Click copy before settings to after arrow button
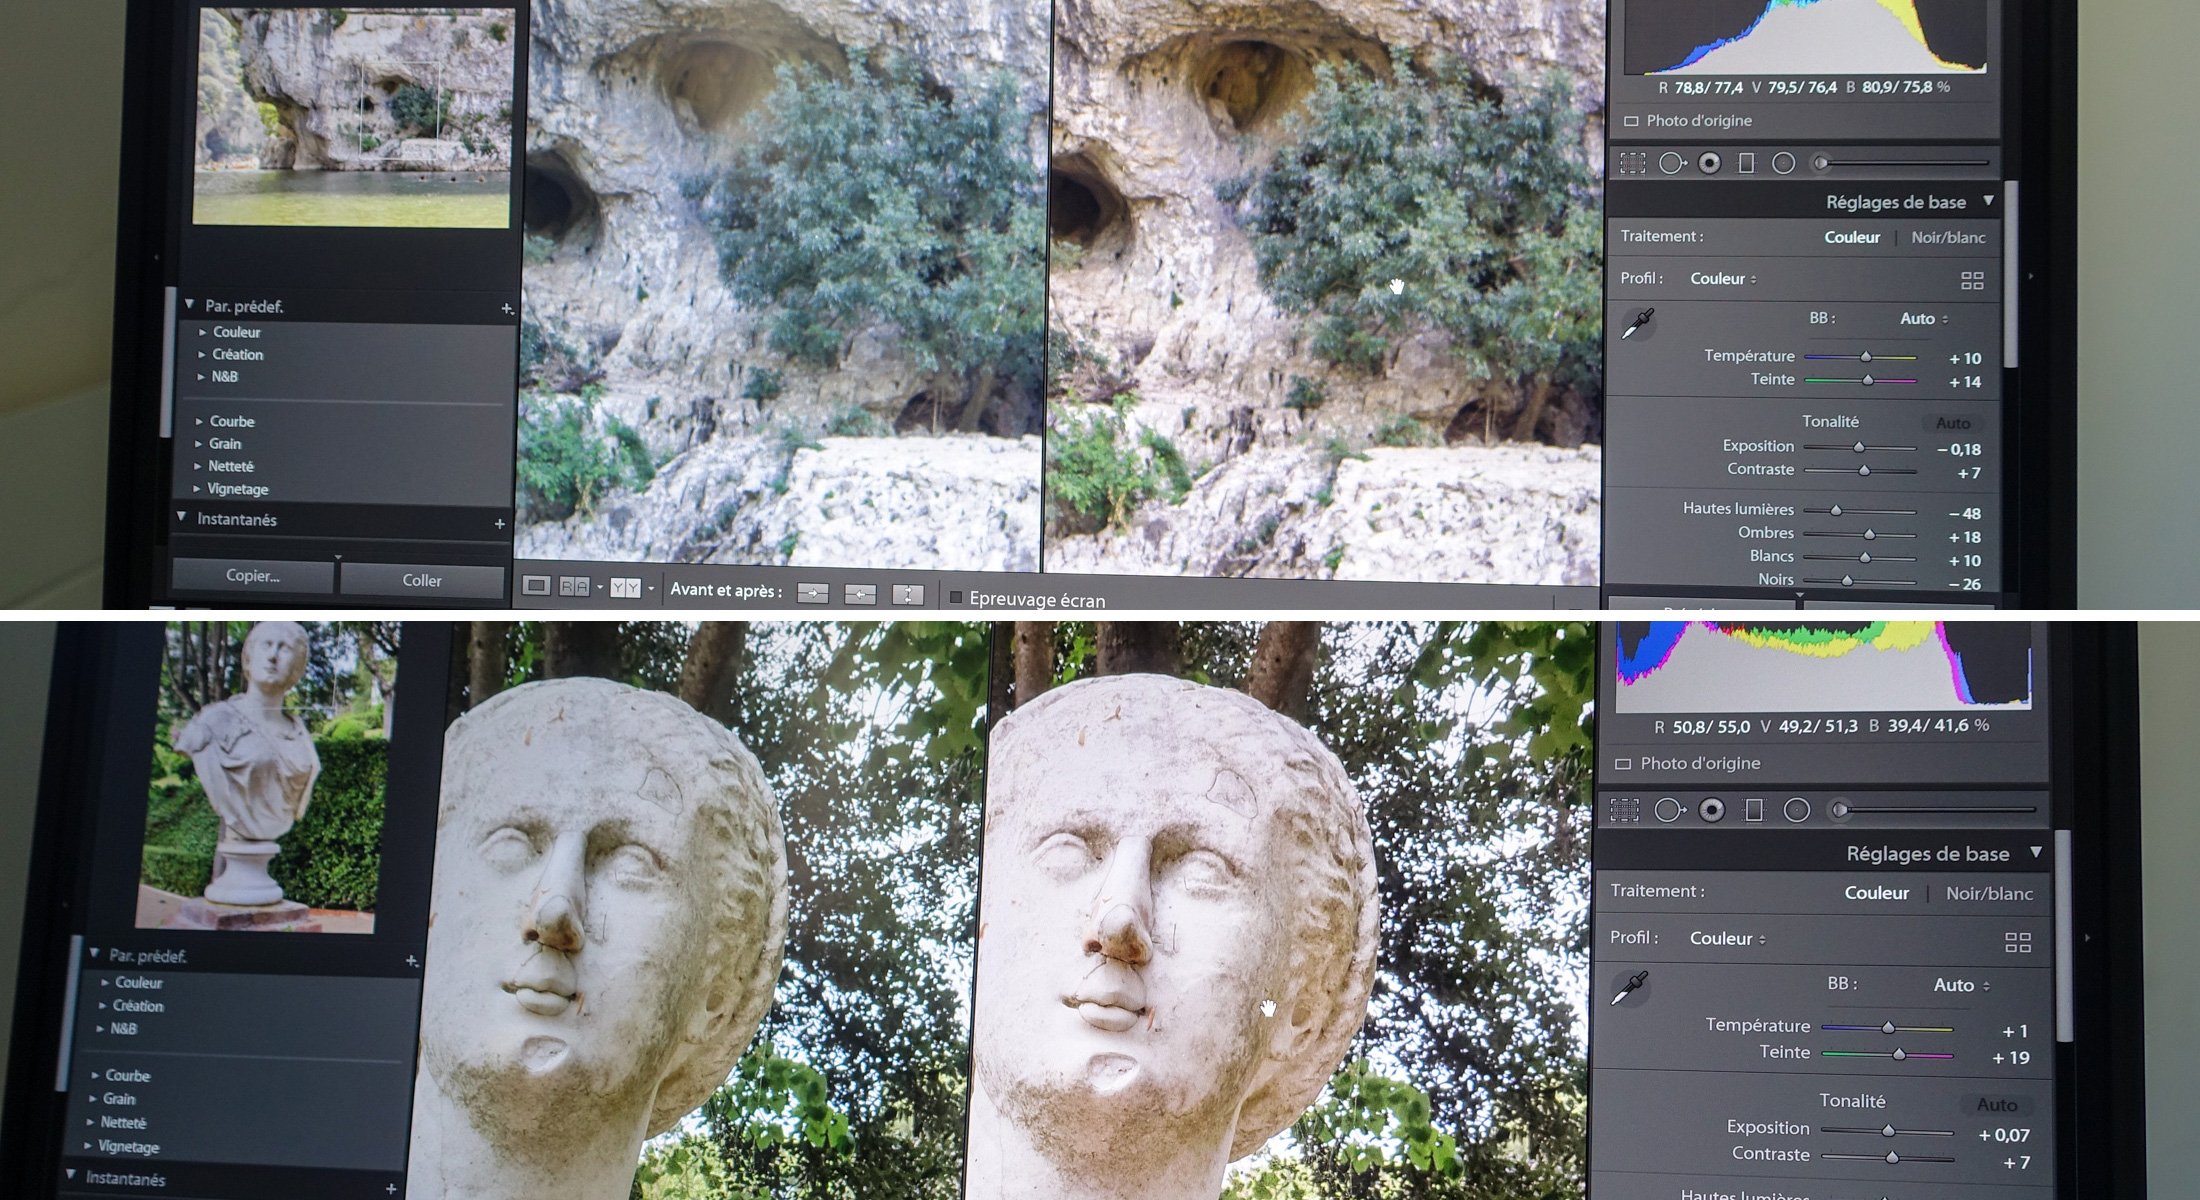This screenshot has width=2200, height=1200. click(x=813, y=594)
